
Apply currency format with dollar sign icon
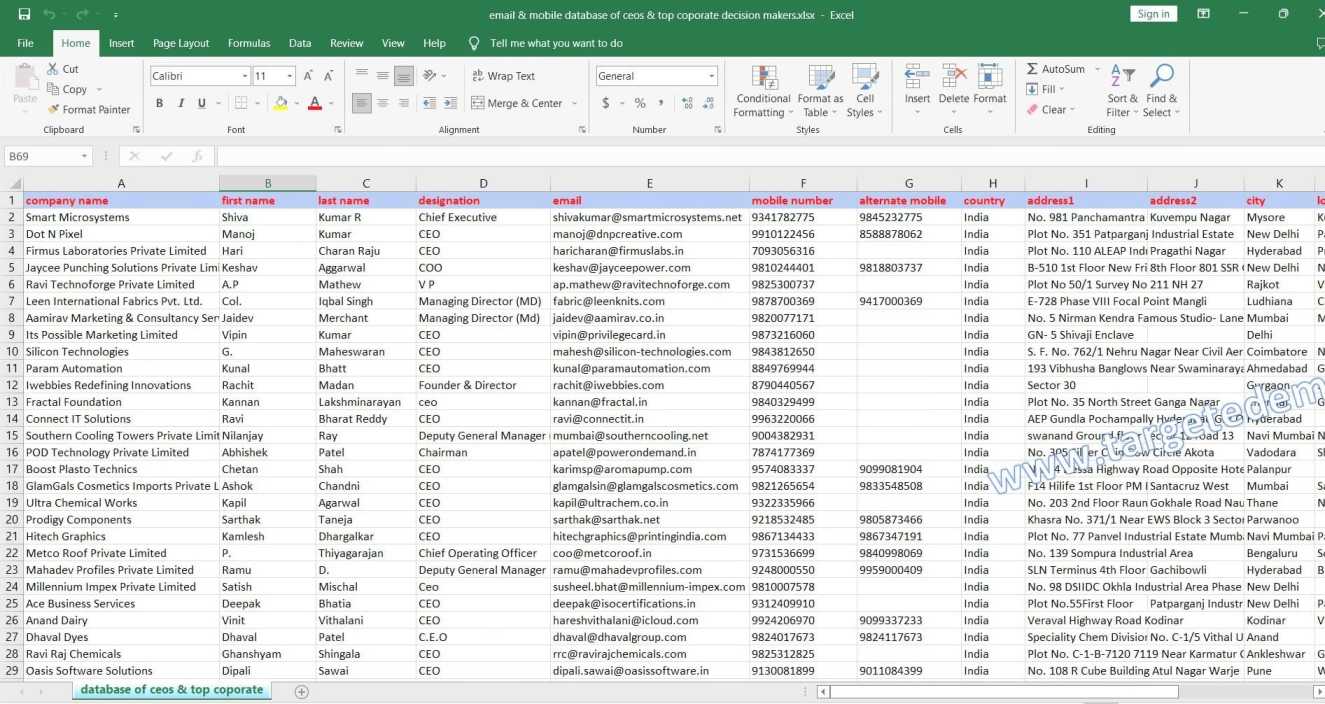[606, 103]
